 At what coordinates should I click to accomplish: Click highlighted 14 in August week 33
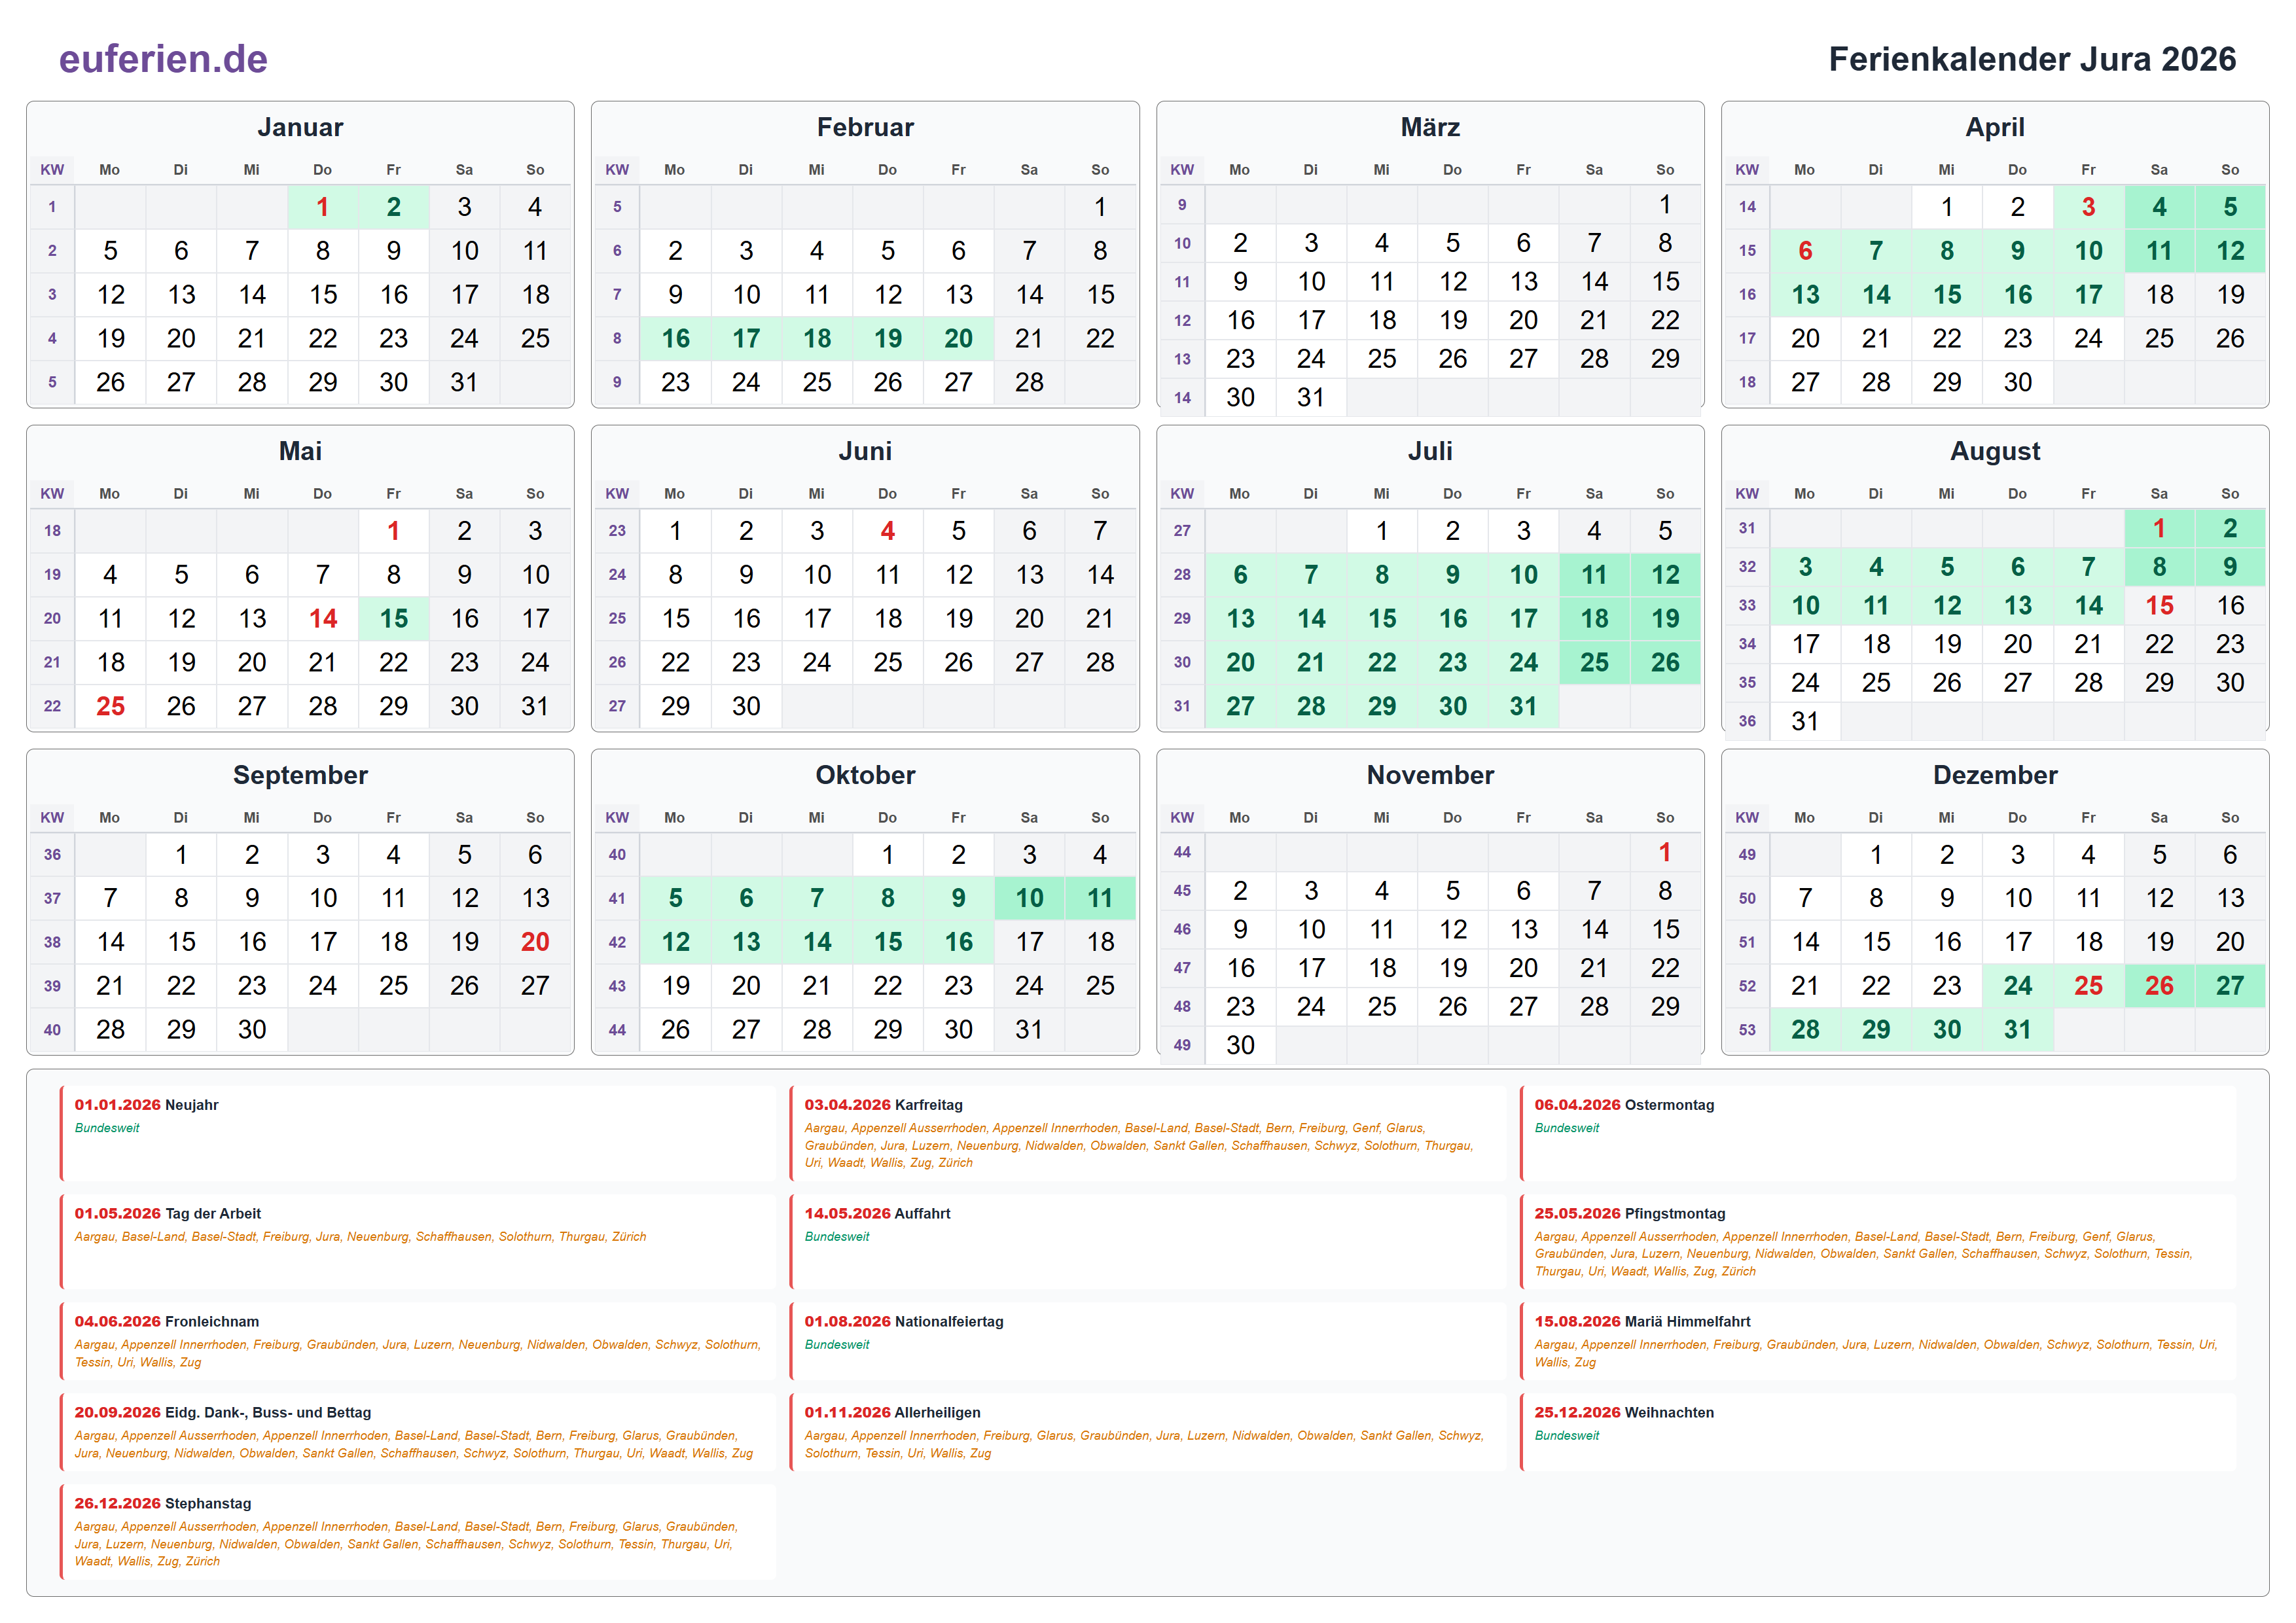tap(2088, 605)
